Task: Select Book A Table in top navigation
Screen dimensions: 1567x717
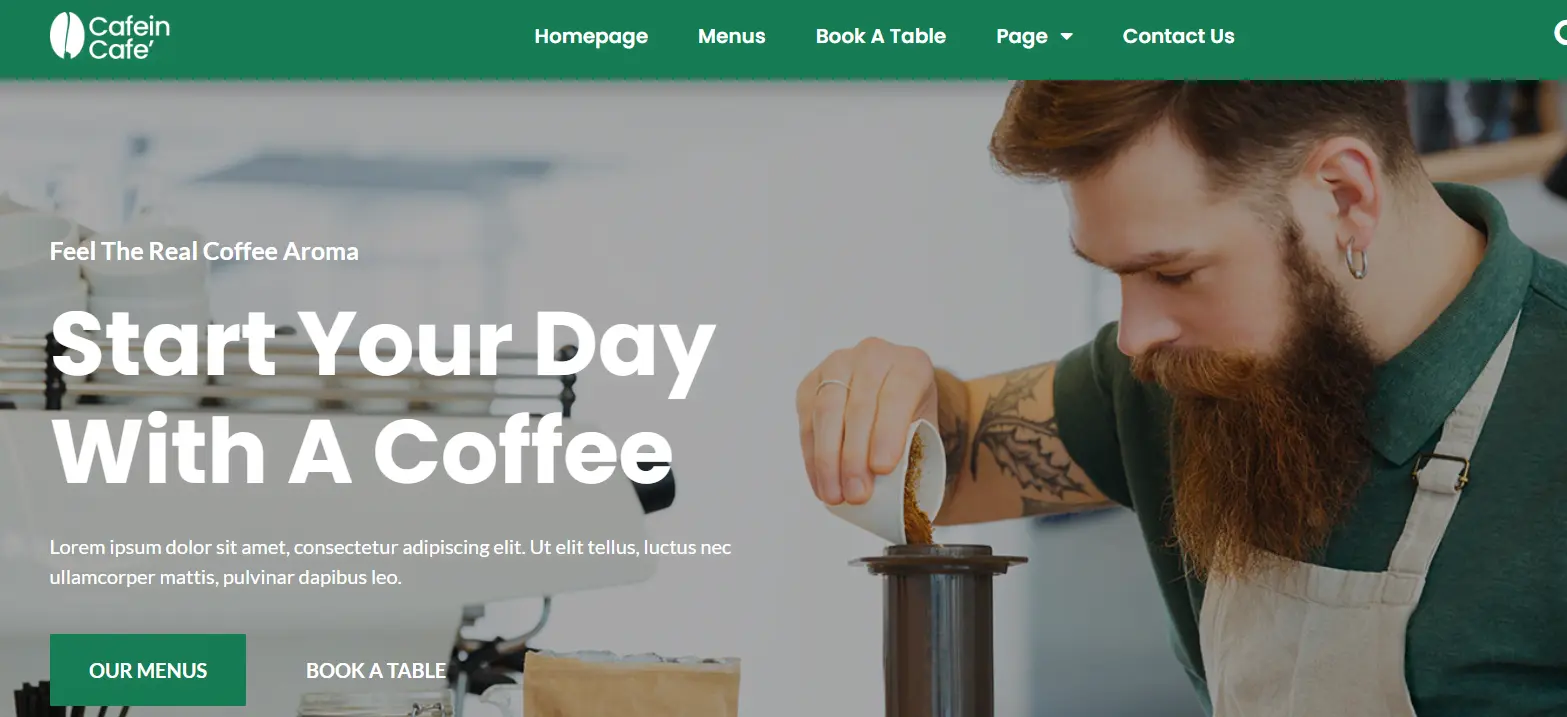Action: coord(880,36)
